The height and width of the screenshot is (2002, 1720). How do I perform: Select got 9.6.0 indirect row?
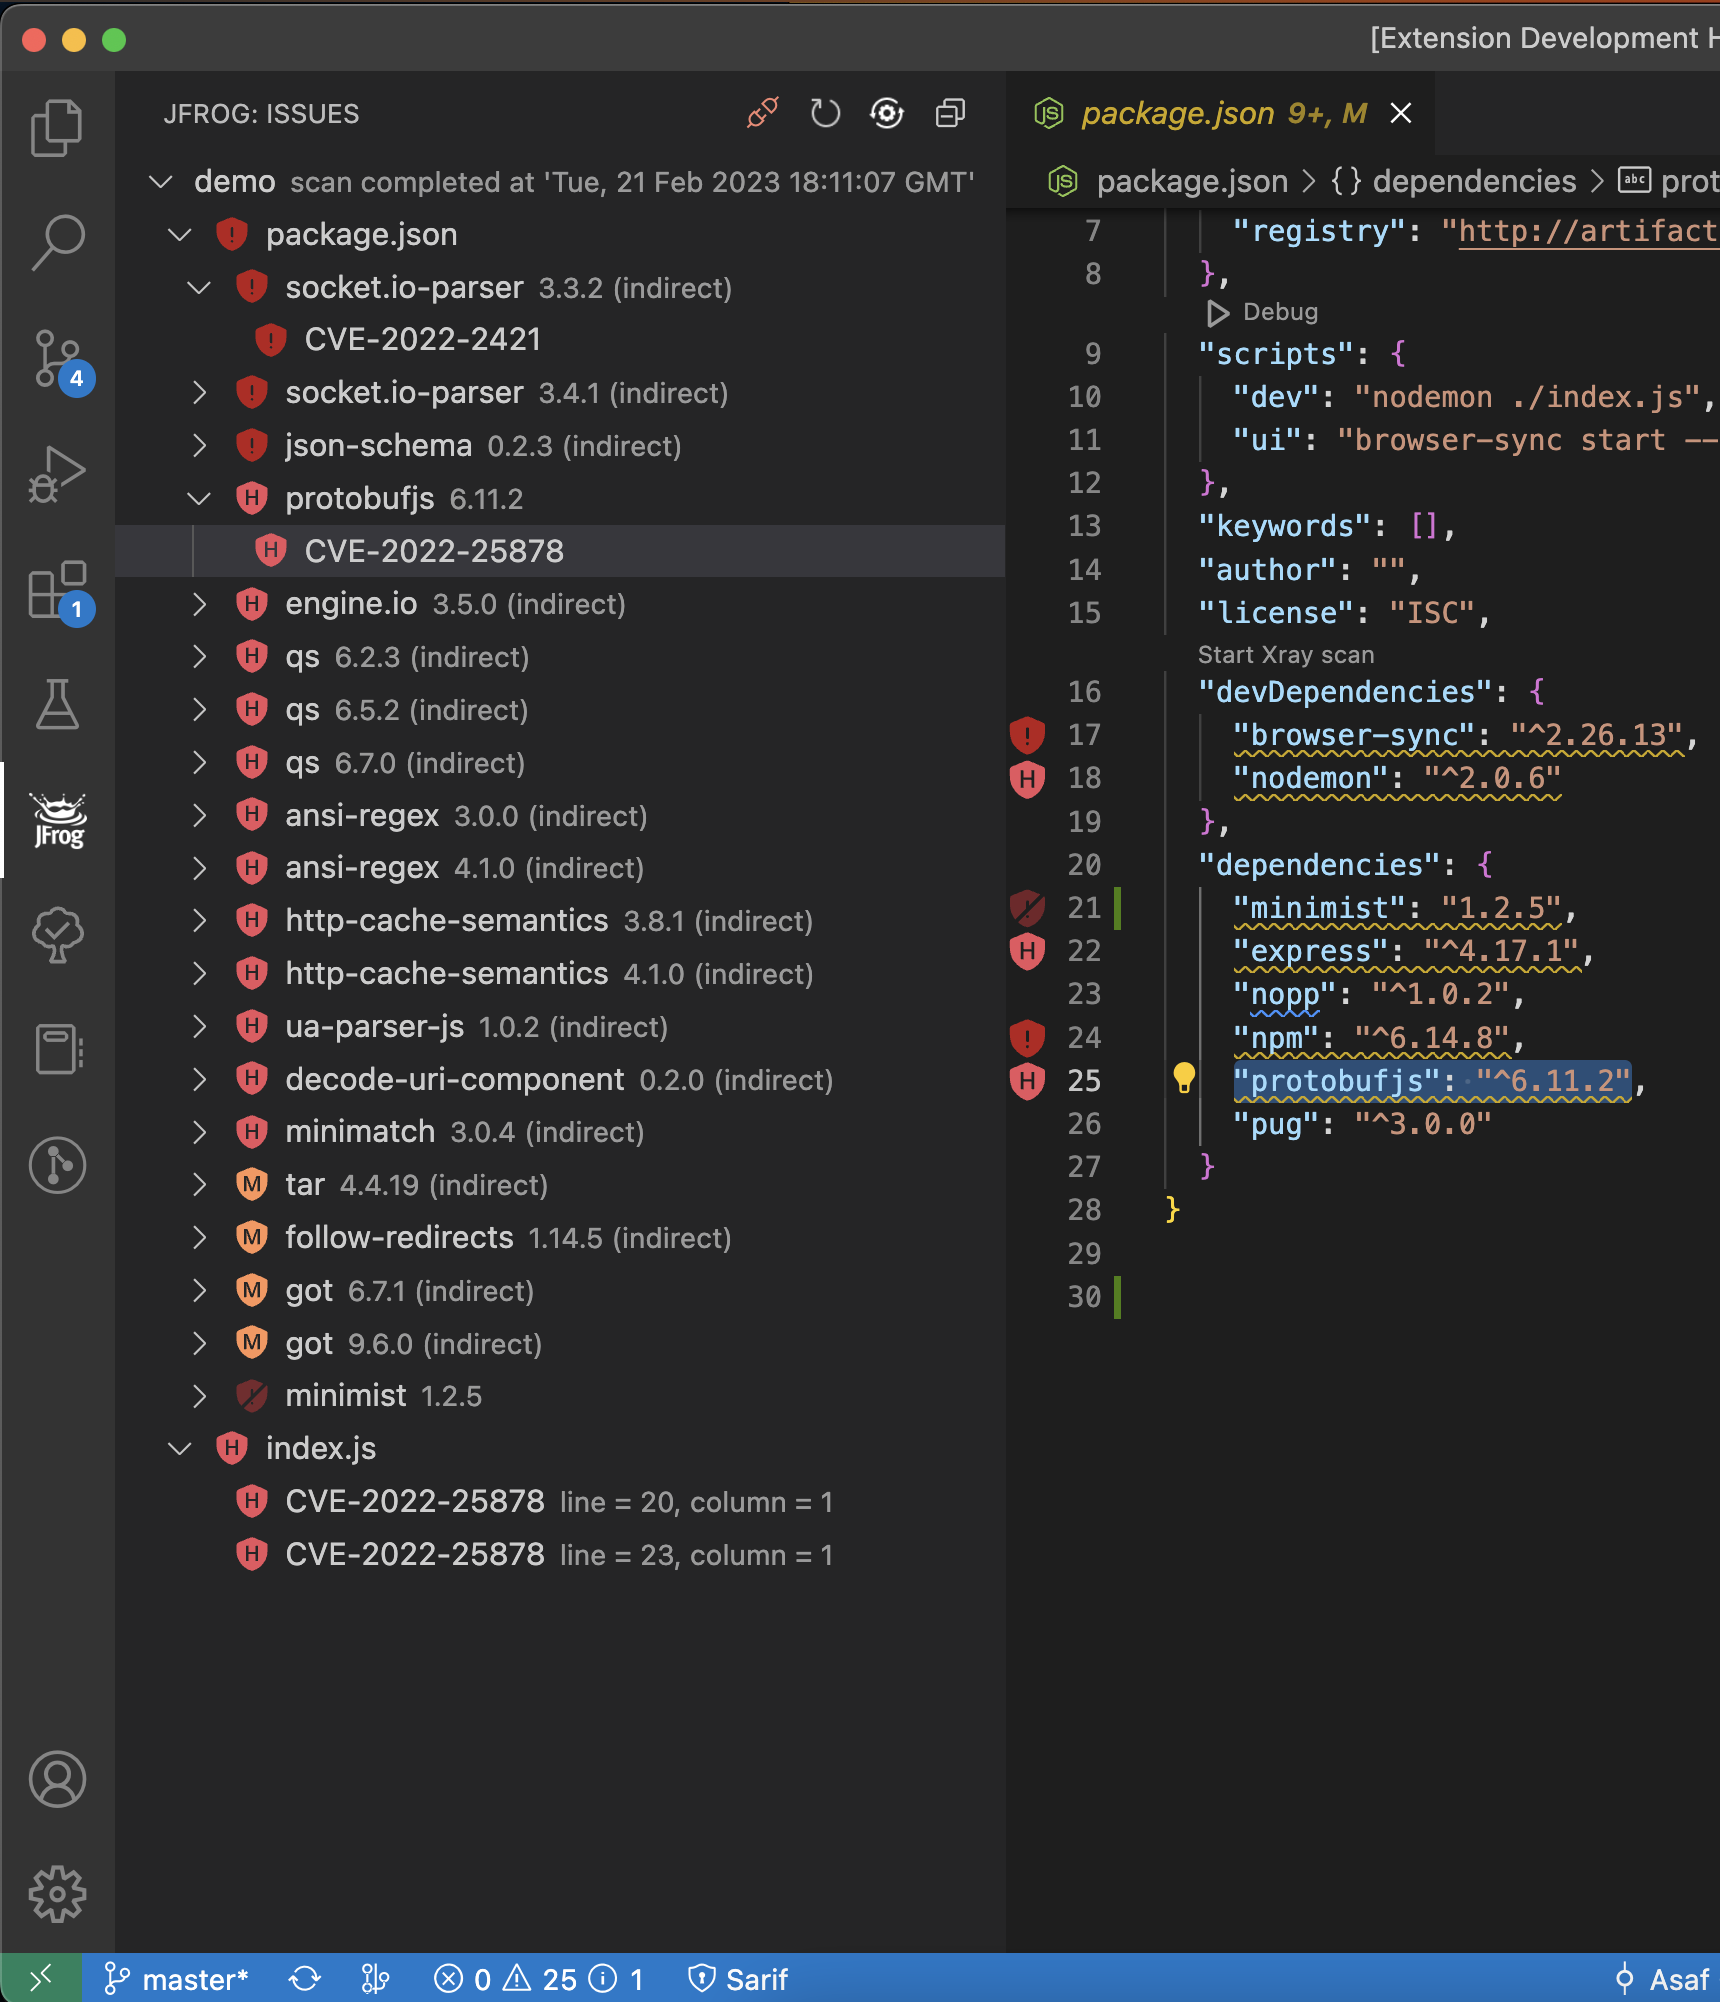[560, 1343]
